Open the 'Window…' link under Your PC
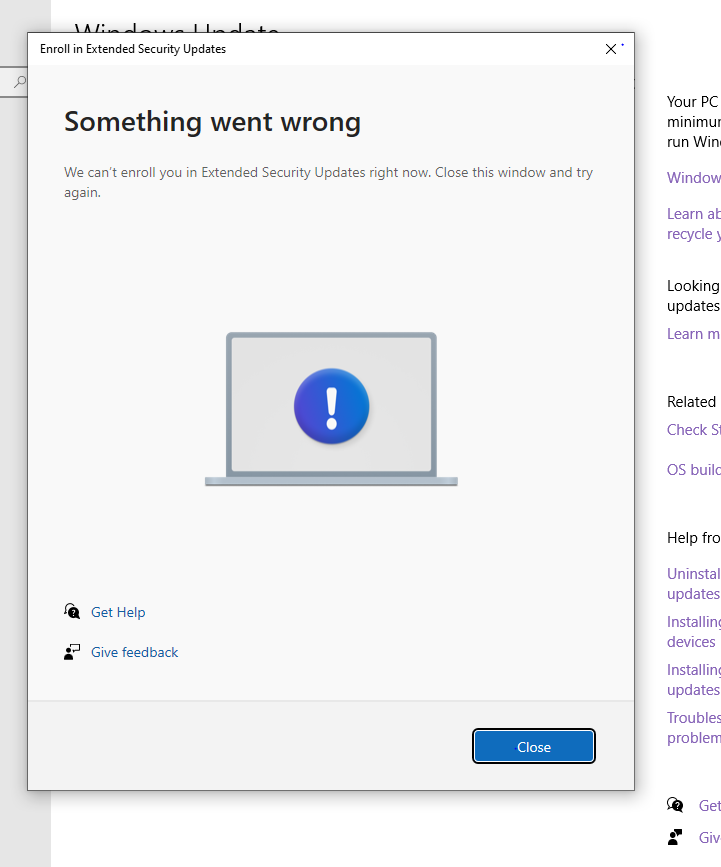 tap(693, 177)
